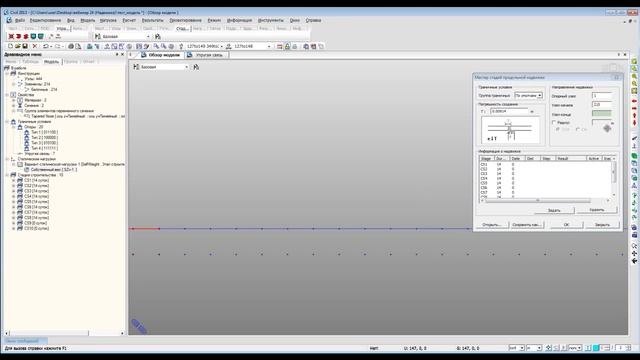640x360 pixels.
Task: Expand the CS1 [14 суток] stage
Action: (13, 180)
